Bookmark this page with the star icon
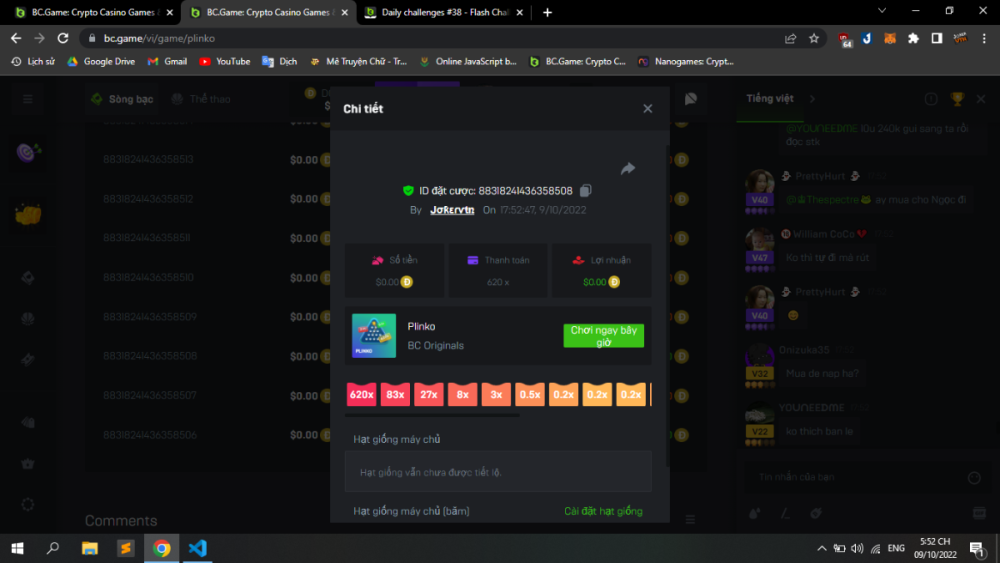1000x563 pixels. point(814,38)
